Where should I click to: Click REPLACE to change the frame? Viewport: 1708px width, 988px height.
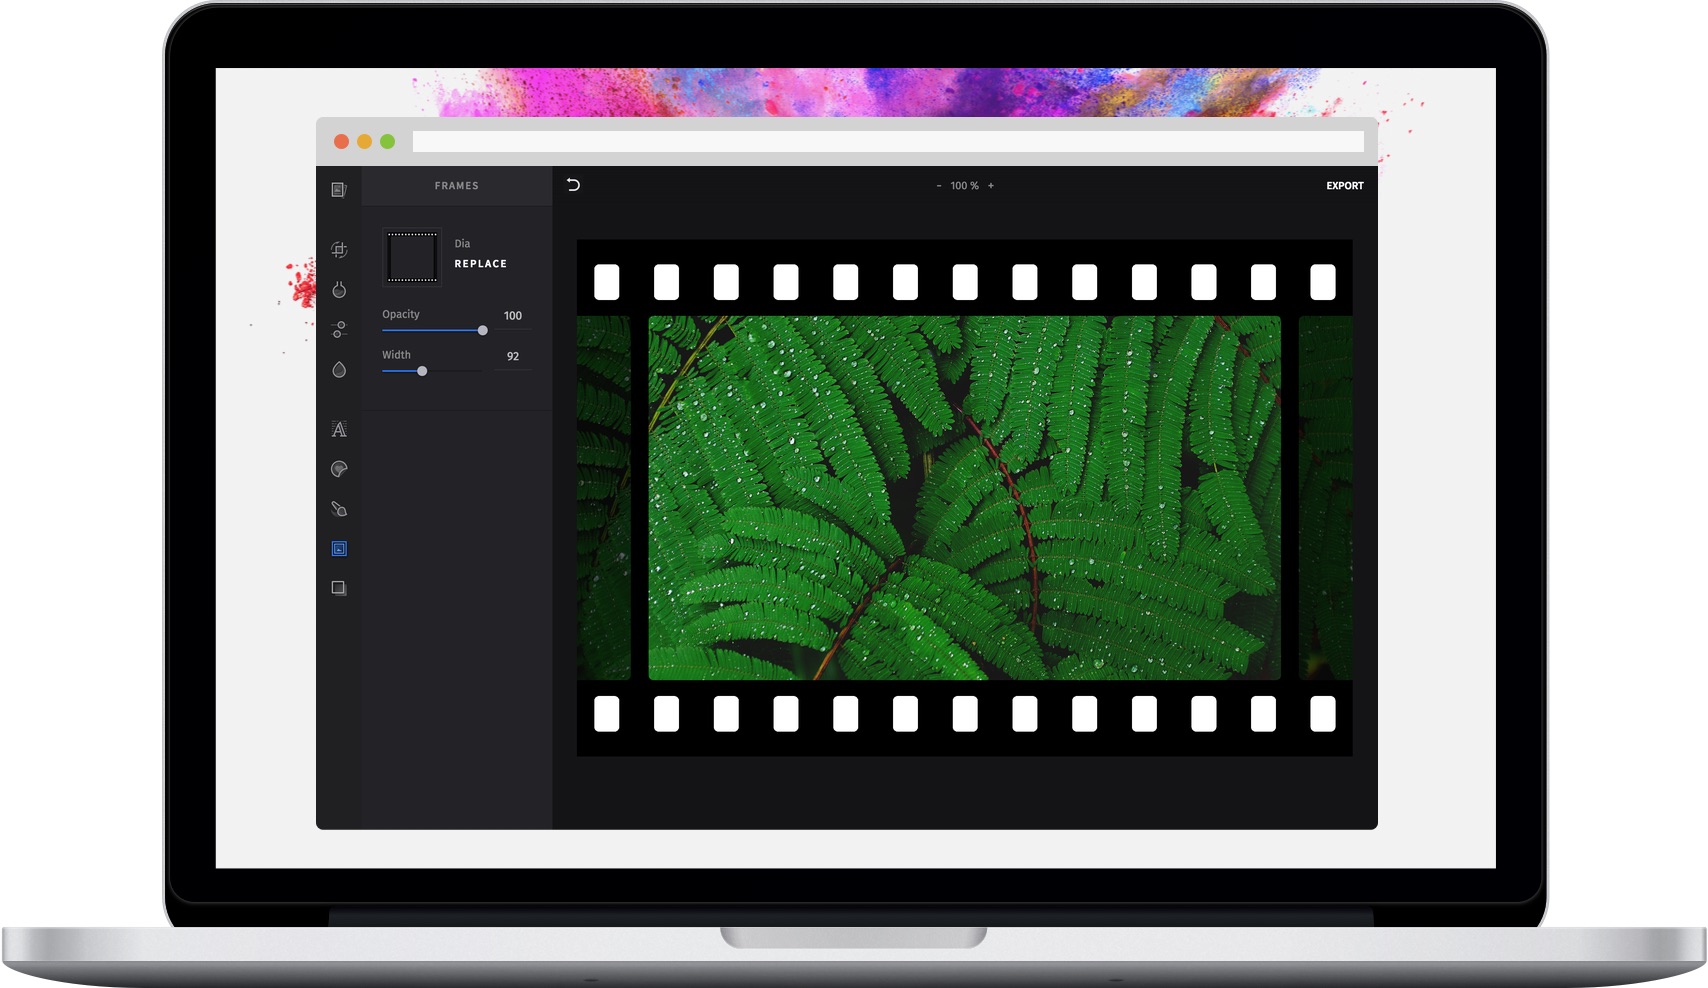(x=481, y=264)
